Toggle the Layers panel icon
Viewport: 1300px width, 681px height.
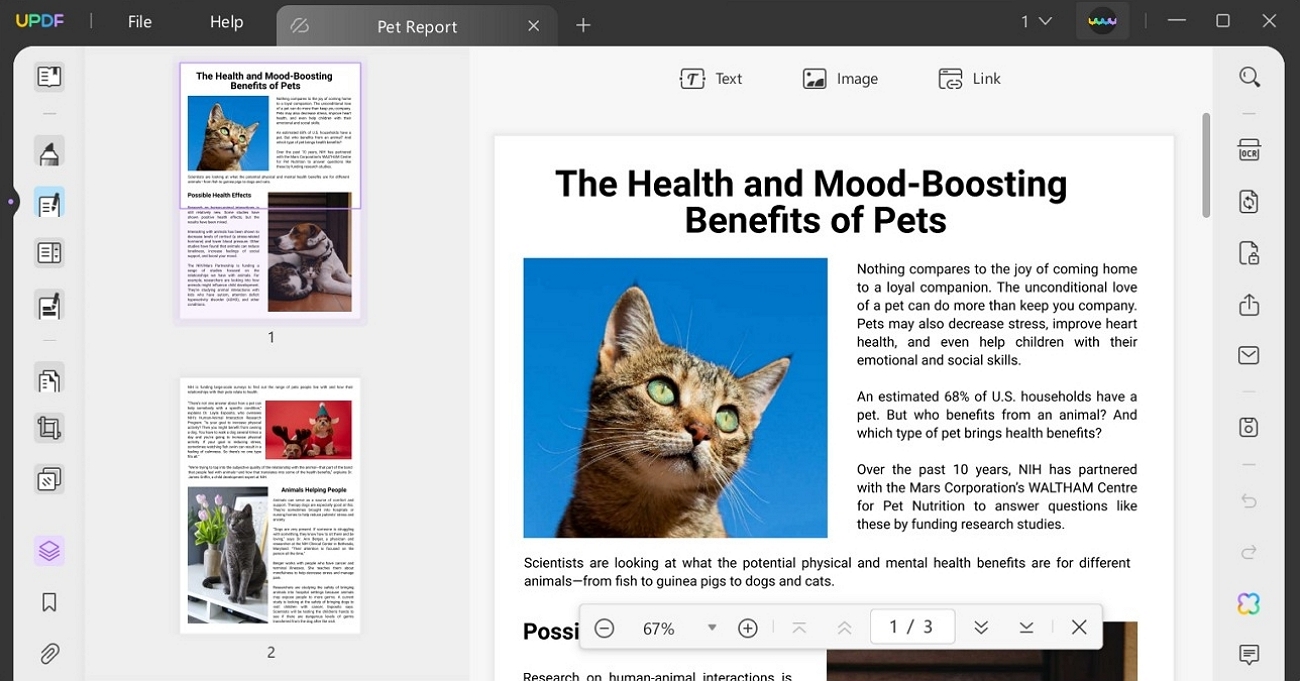(49, 550)
